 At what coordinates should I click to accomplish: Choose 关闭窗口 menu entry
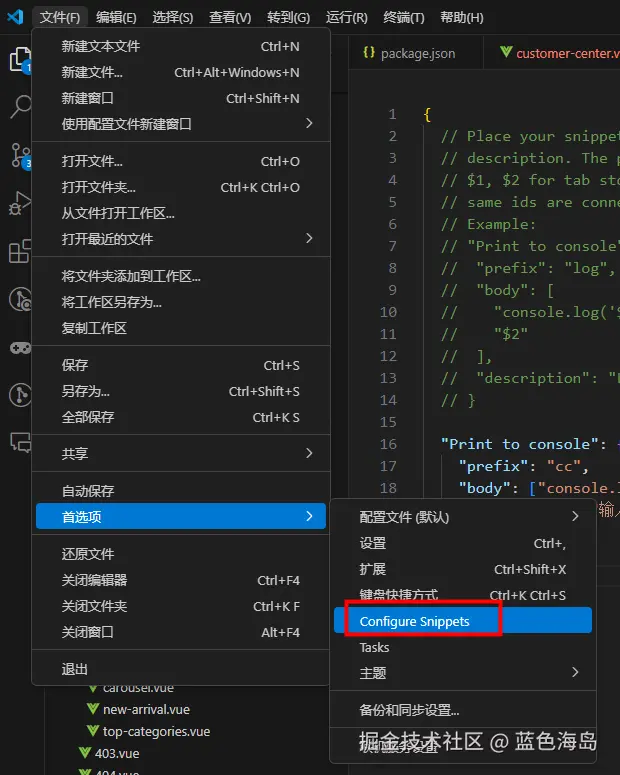click(181, 632)
